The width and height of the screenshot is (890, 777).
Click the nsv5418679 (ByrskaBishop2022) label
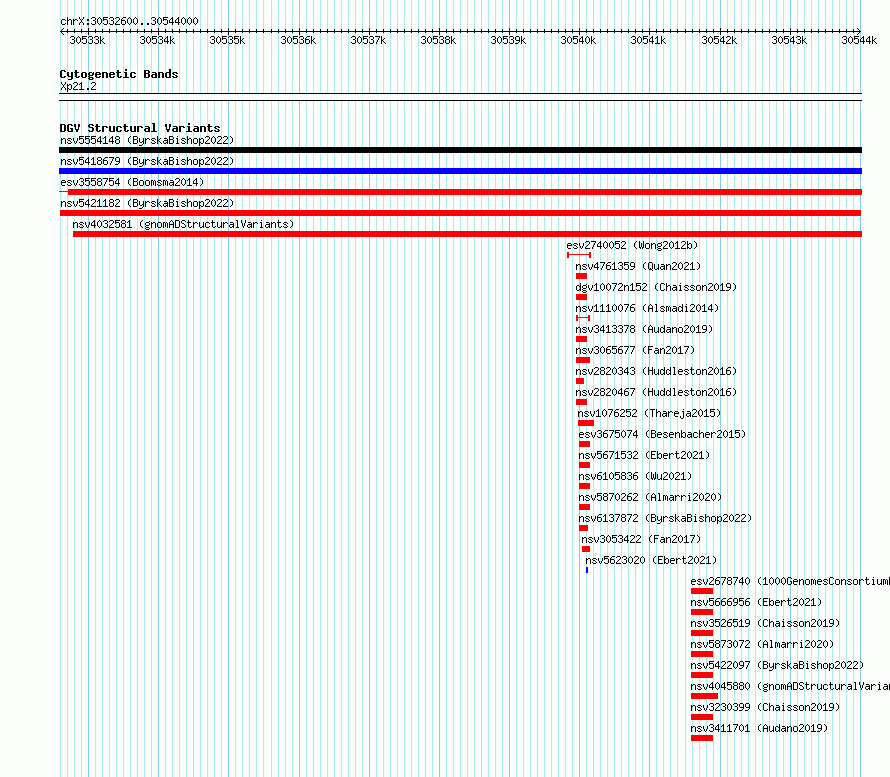147,161
